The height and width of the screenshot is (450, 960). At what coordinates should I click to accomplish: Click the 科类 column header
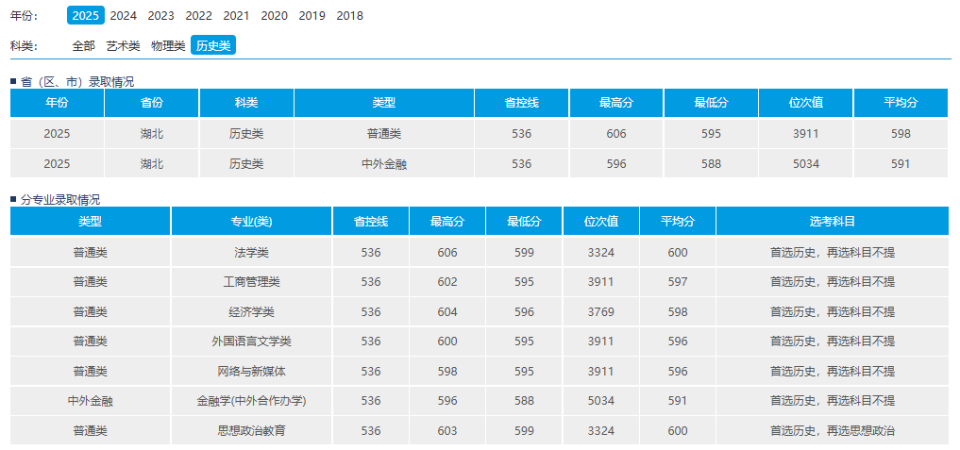[x=247, y=103]
